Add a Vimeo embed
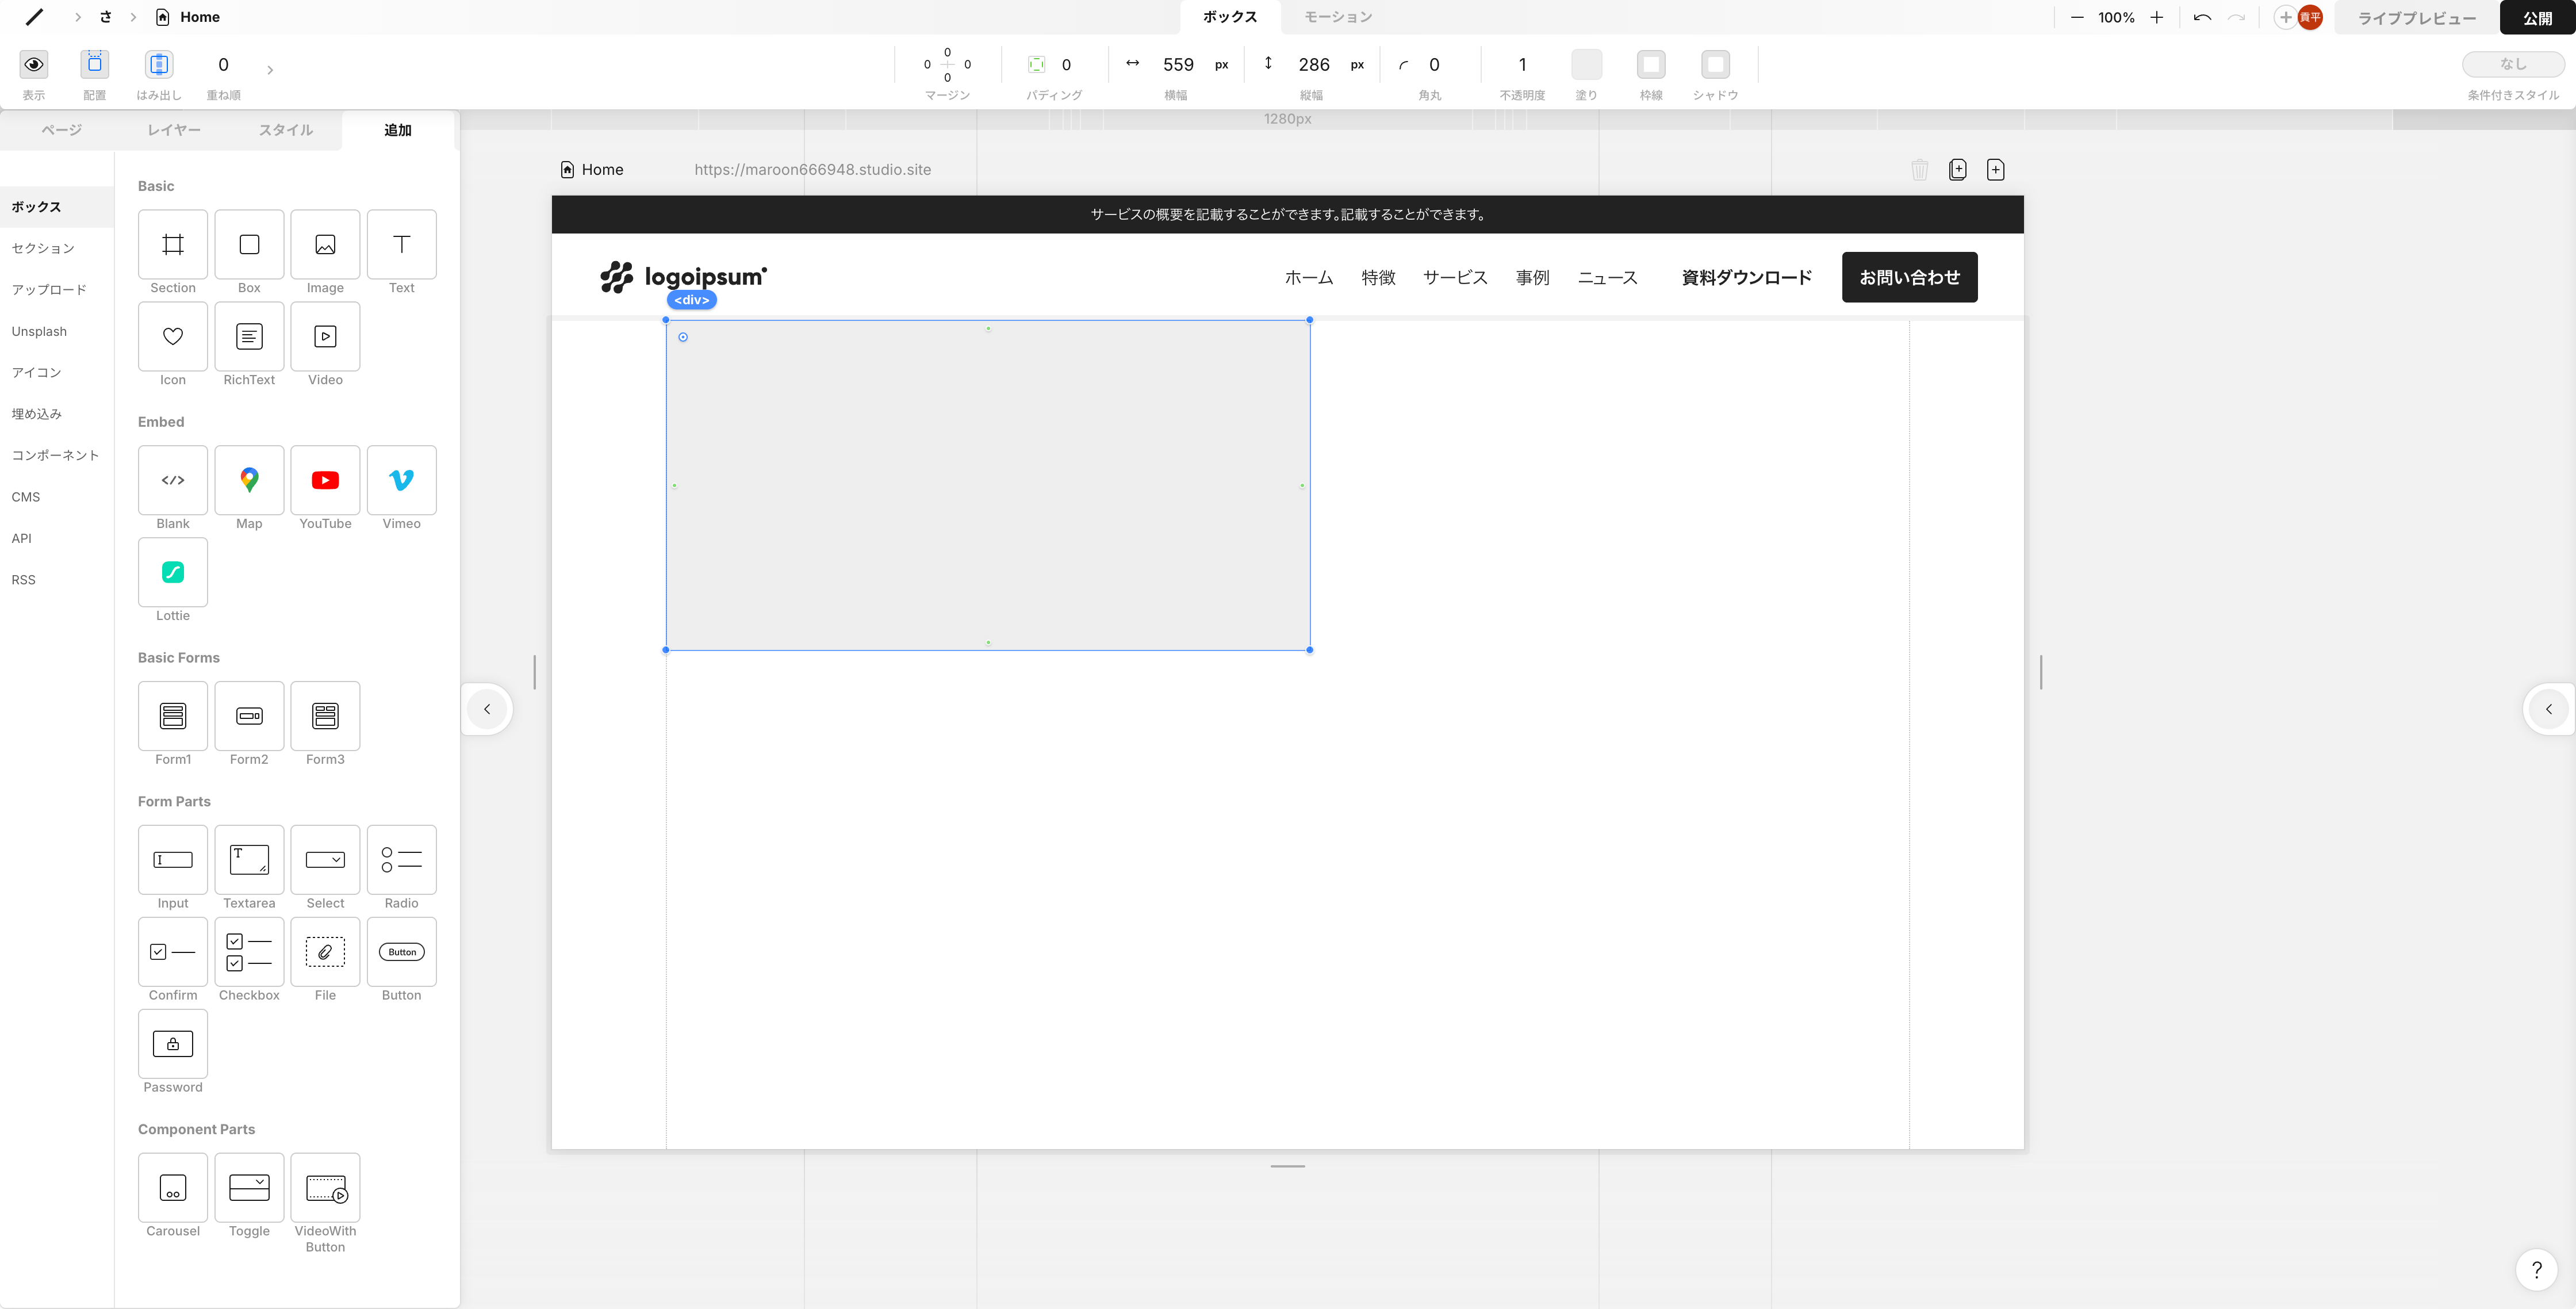2576x1309 pixels. coord(401,480)
